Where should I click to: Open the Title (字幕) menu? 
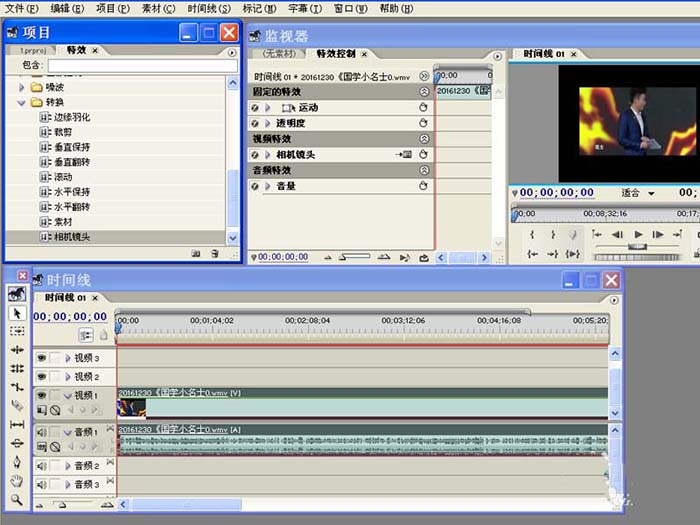click(304, 8)
